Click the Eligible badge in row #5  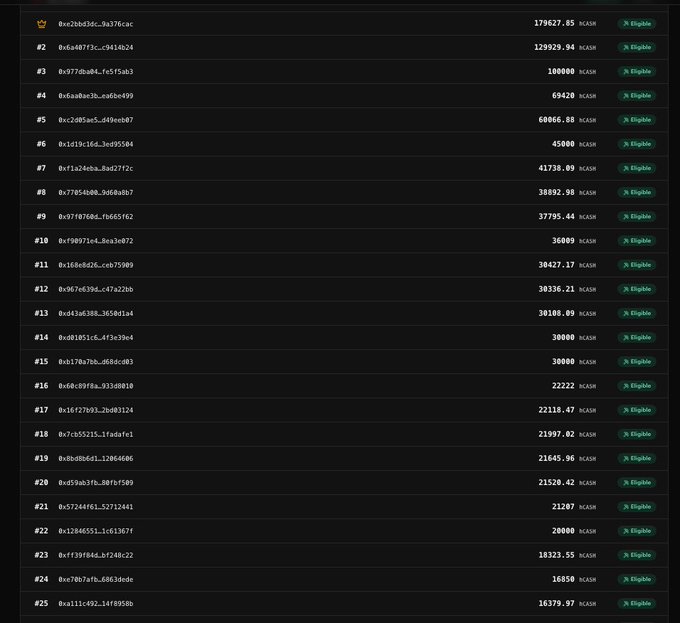pos(637,120)
